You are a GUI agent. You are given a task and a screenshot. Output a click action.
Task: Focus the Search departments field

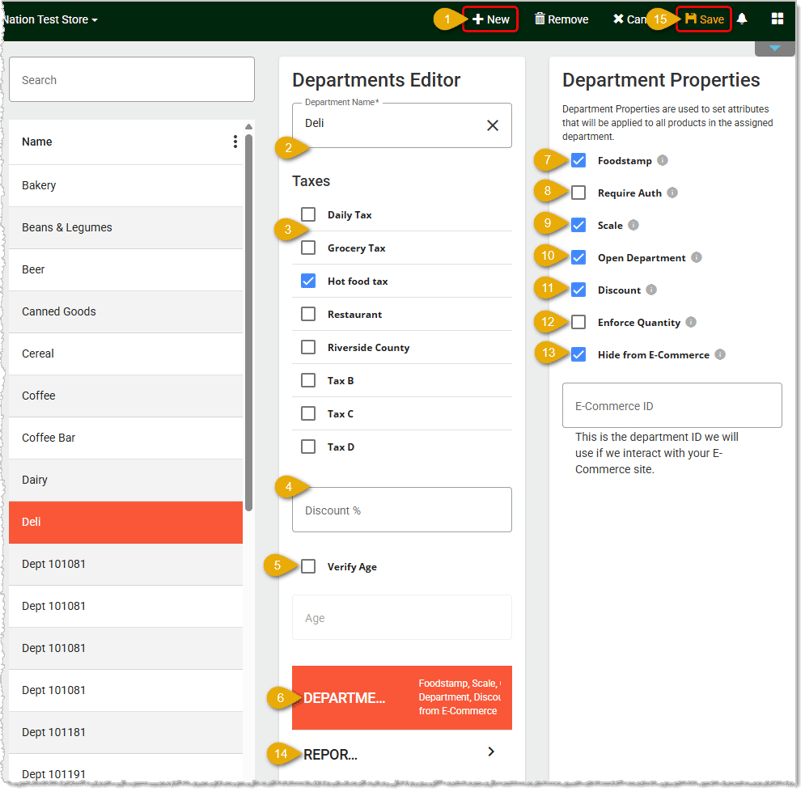point(132,80)
